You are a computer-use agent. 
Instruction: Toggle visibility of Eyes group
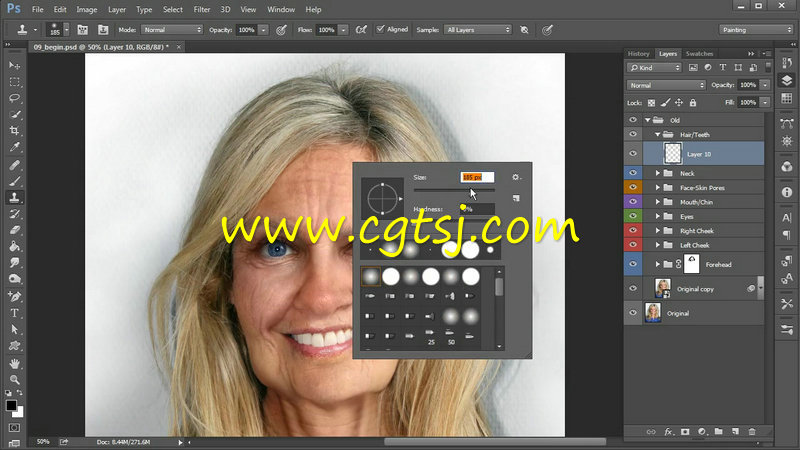[633, 216]
